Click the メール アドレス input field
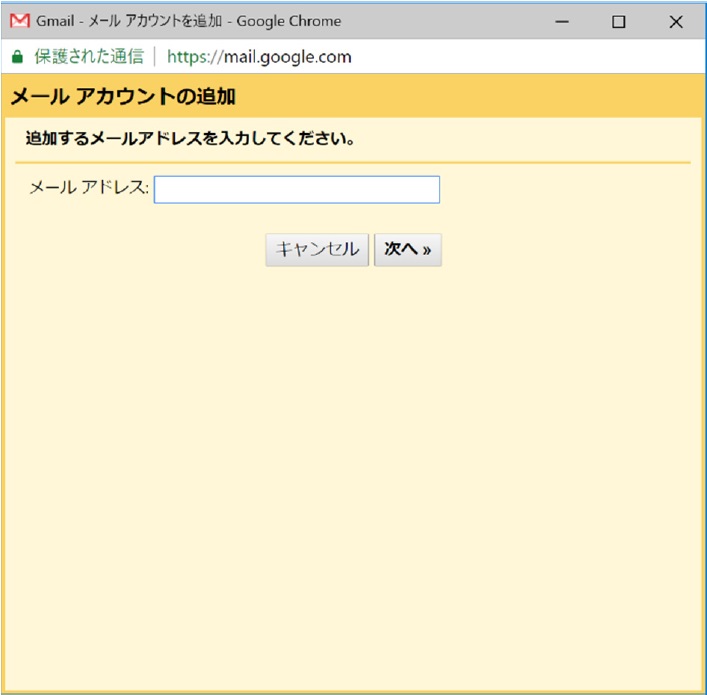Screen dimensions: 707x695 (297, 189)
